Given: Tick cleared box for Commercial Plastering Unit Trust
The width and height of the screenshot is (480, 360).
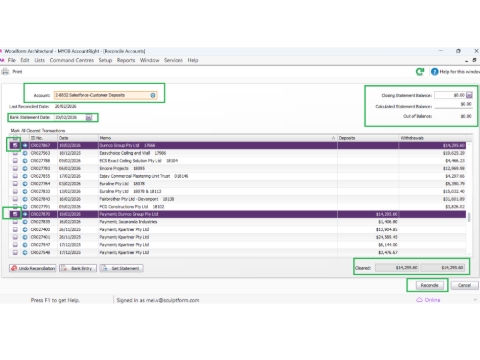Looking at the screenshot, I should pos(15,176).
